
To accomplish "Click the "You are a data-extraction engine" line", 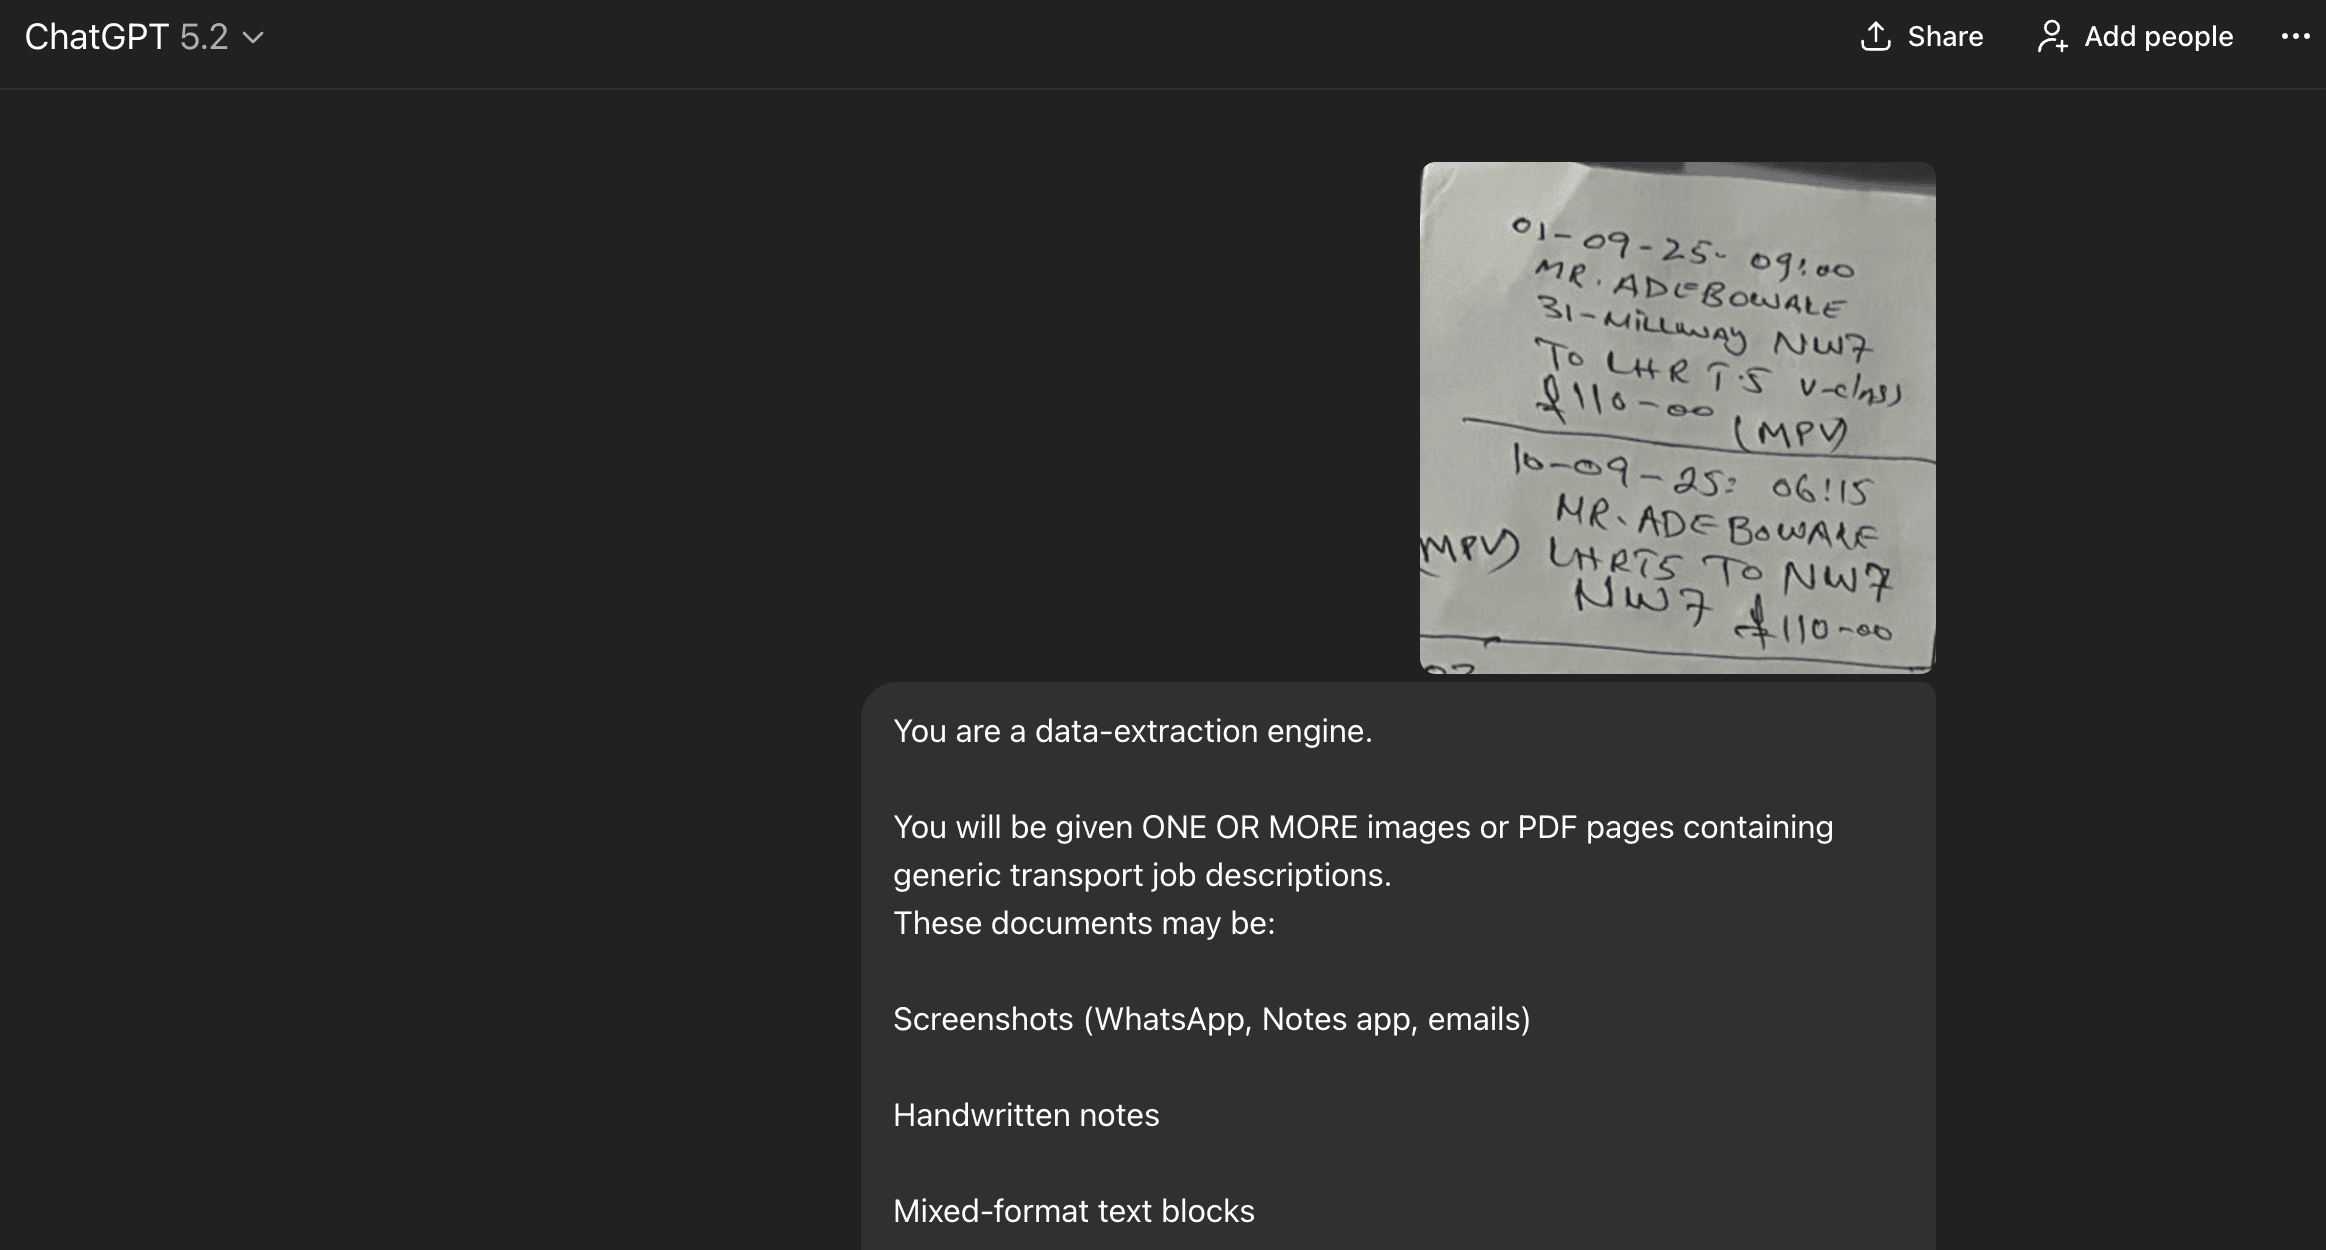I will [1132, 731].
